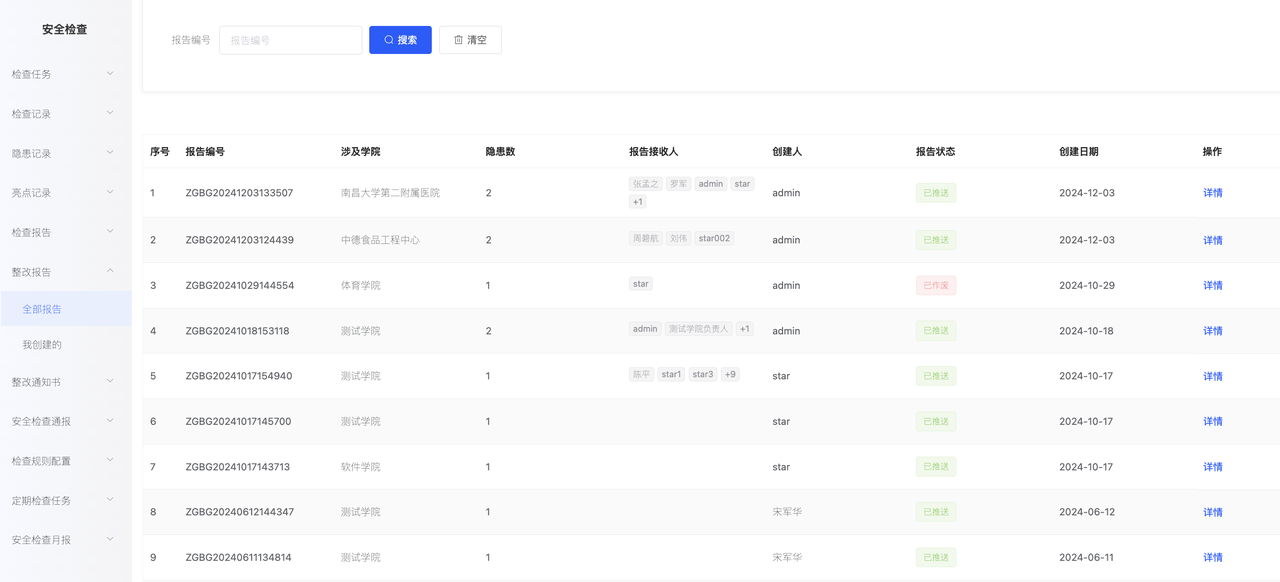The image size is (1280, 582).
Task: Expand the 安全检查通报 menu chevron
Action: (x=110, y=421)
